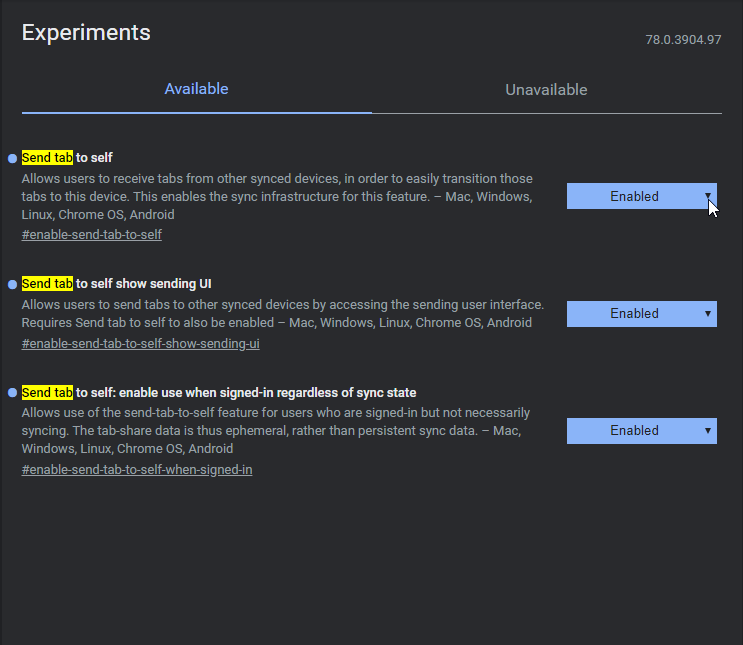Click the version number 78.0.3904.97
The image size is (743, 645).
pyautogui.click(x=683, y=40)
